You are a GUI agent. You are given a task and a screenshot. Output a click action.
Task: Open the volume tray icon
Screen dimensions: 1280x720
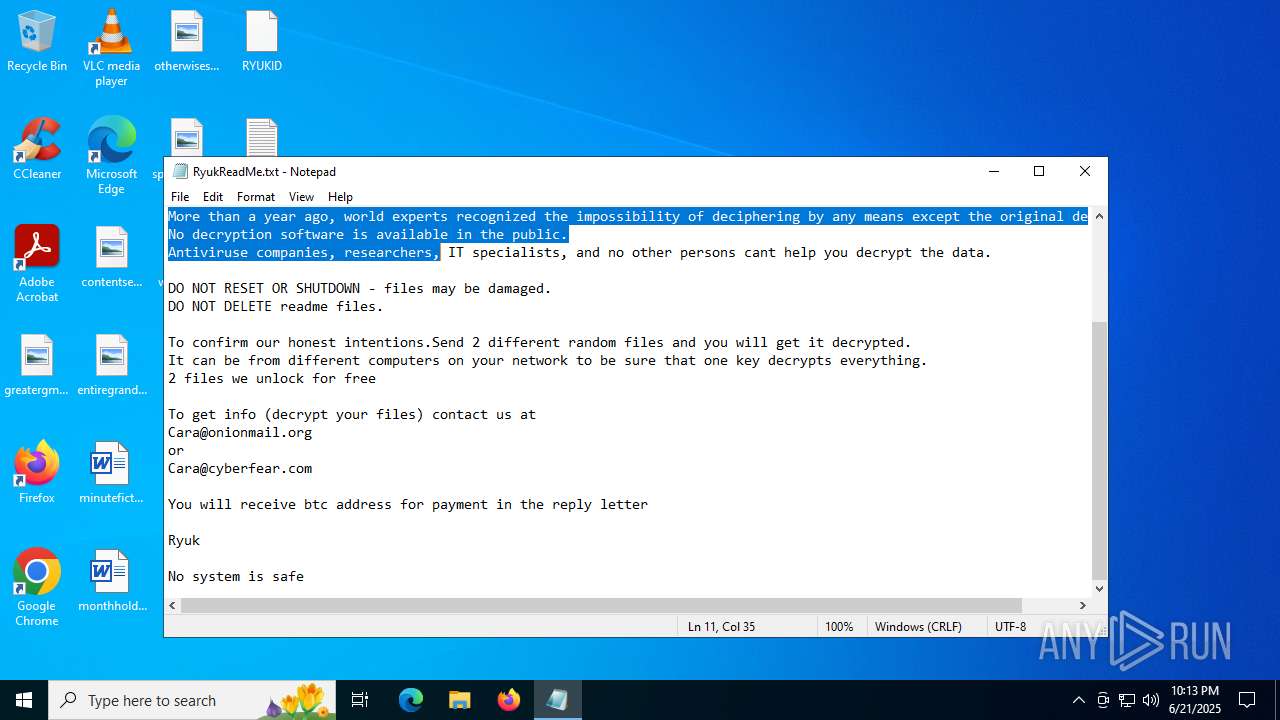(x=1151, y=700)
